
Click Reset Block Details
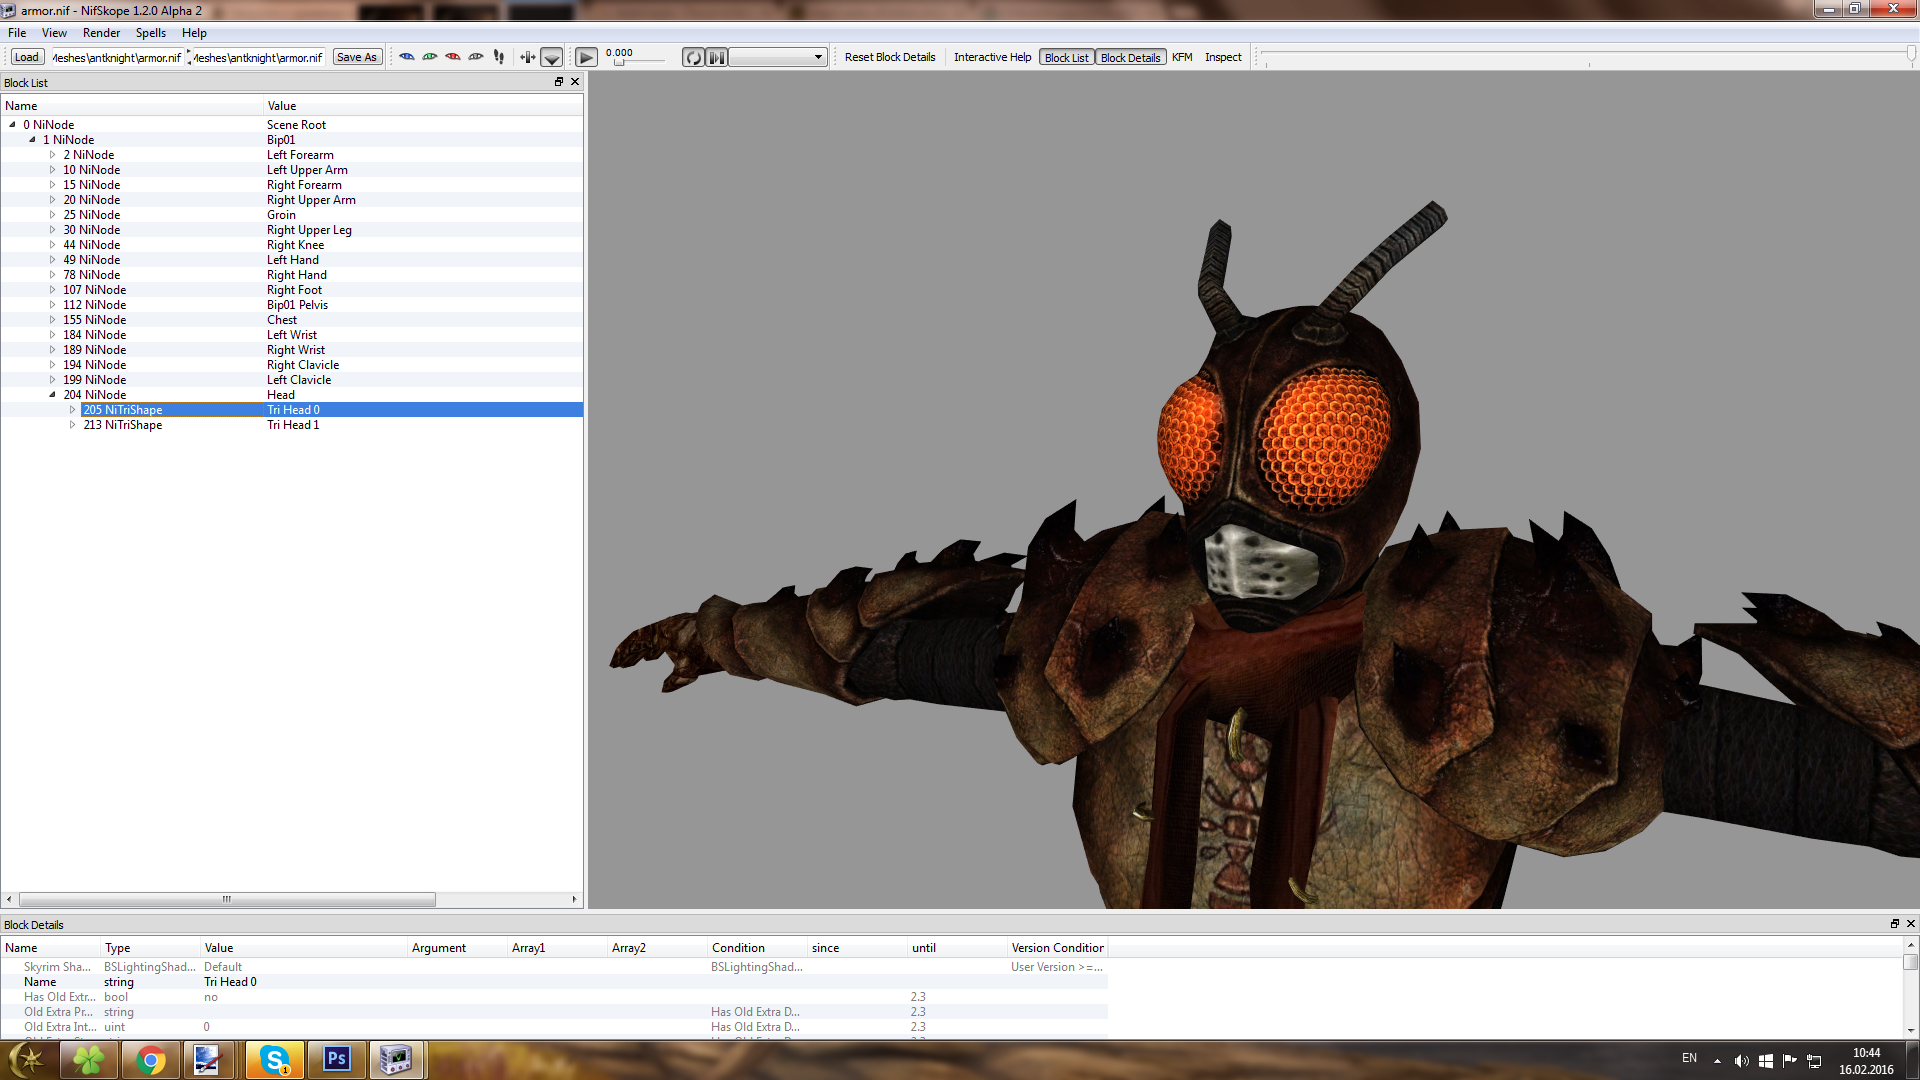coord(890,57)
